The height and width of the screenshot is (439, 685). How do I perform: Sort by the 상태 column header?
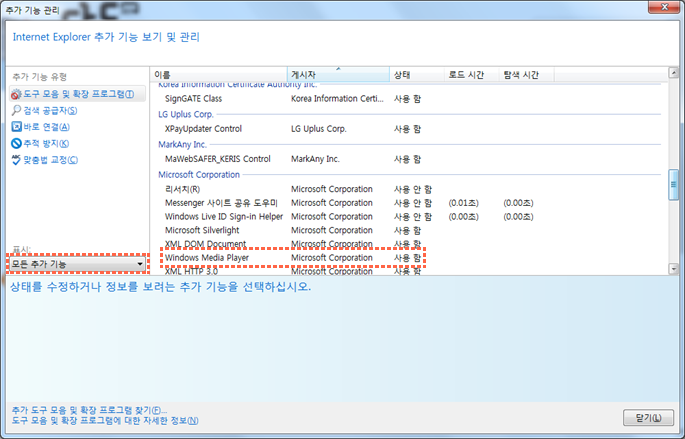417,75
